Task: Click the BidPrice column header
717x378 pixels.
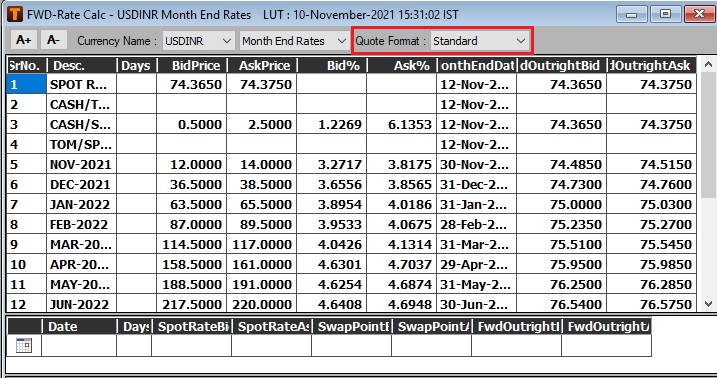Action: tap(192, 65)
